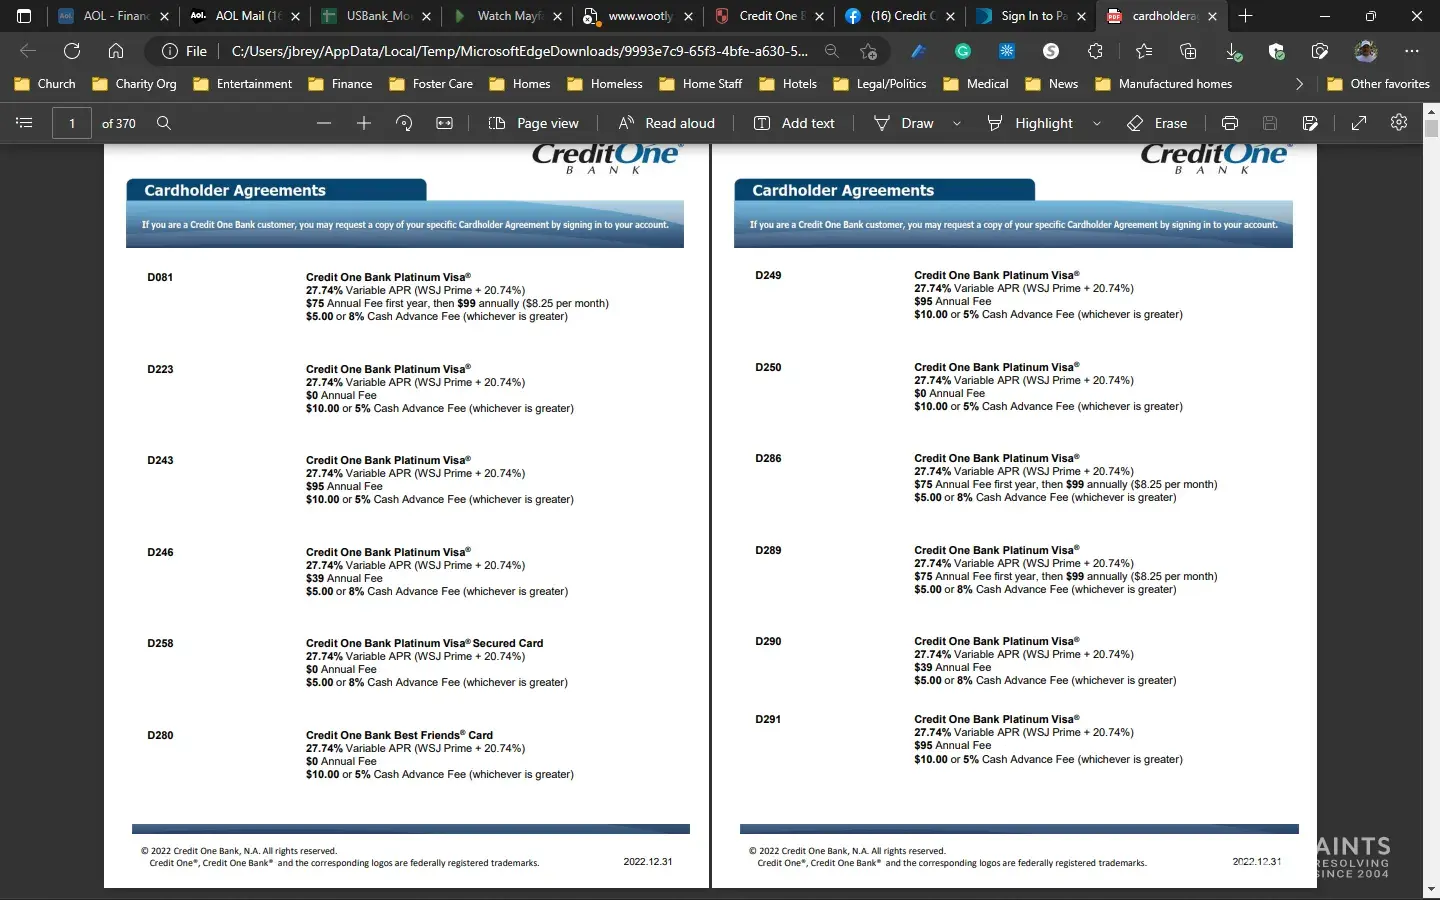1440x900 pixels.
Task: Open the Downloads panel
Action: coord(1233,51)
